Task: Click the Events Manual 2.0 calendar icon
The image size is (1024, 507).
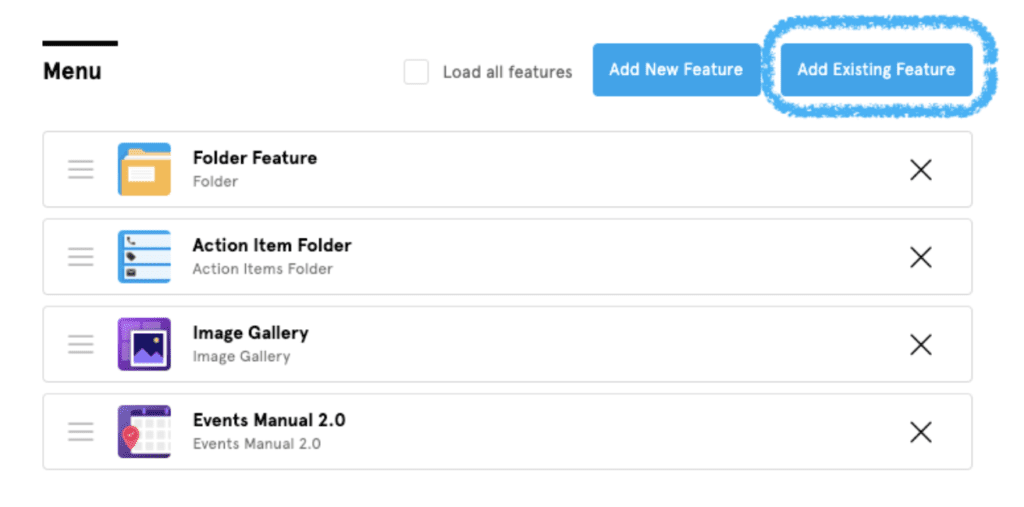Action: pyautogui.click(x=144, y=432)
